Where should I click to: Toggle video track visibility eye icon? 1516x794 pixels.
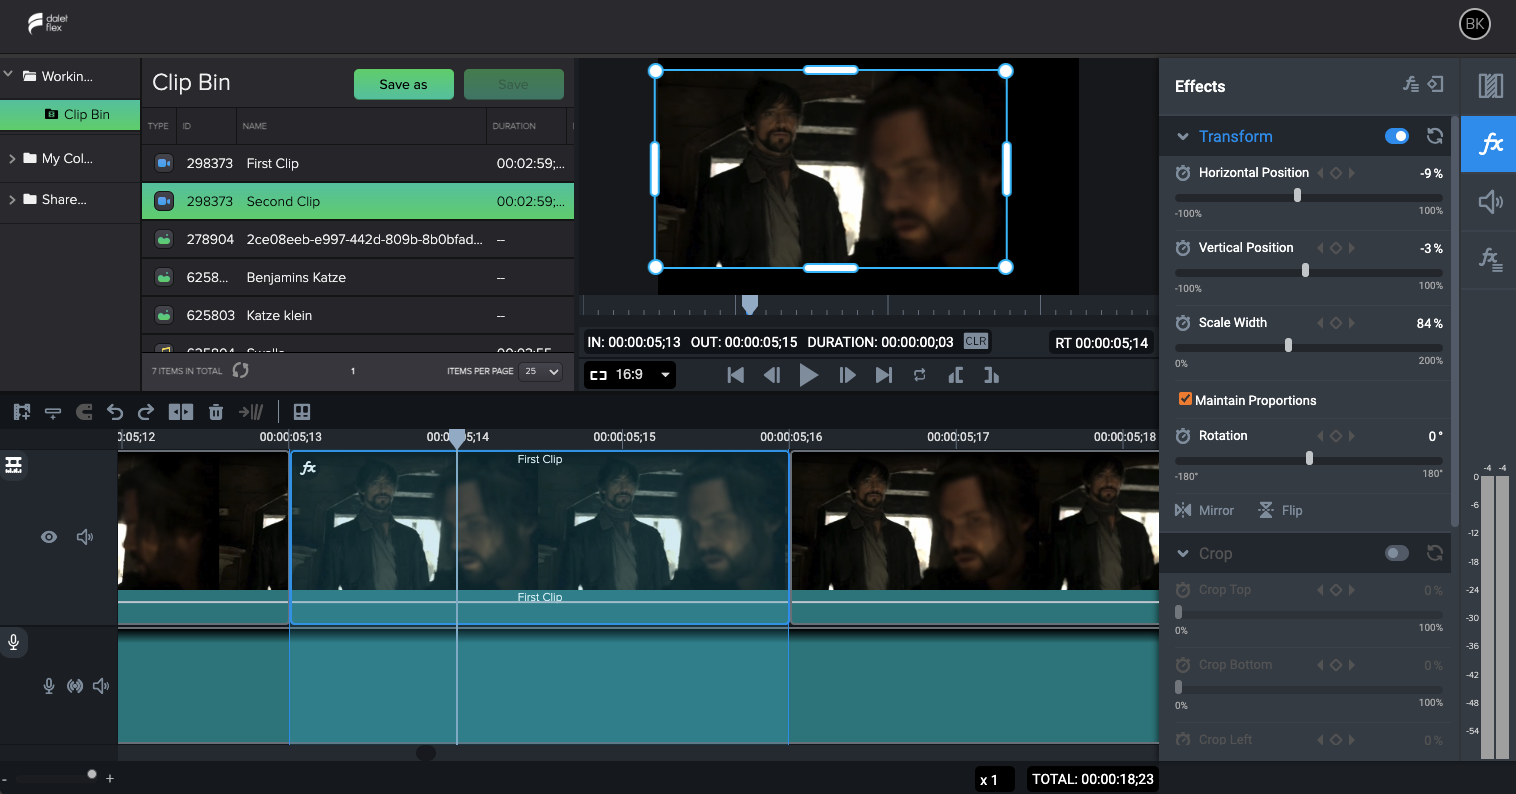point(48,537)
